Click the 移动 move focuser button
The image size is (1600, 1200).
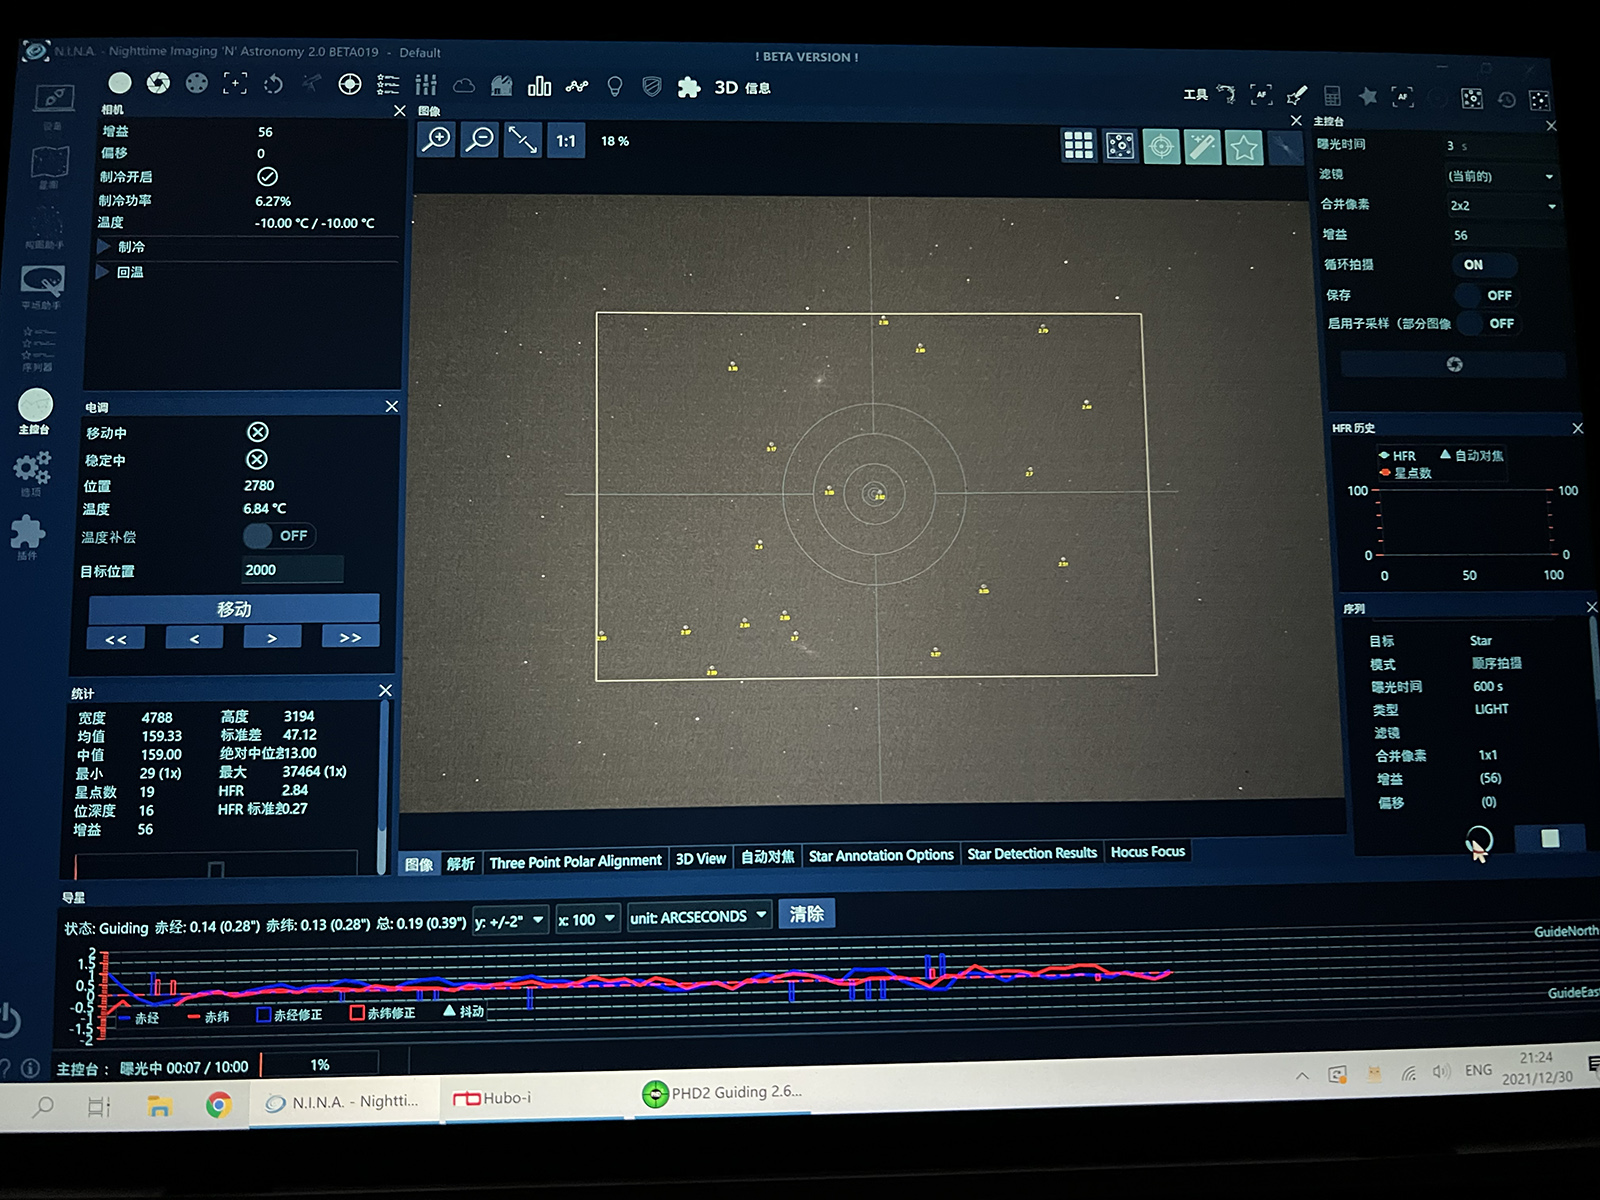pyautogui.click(x=234, y=608)
